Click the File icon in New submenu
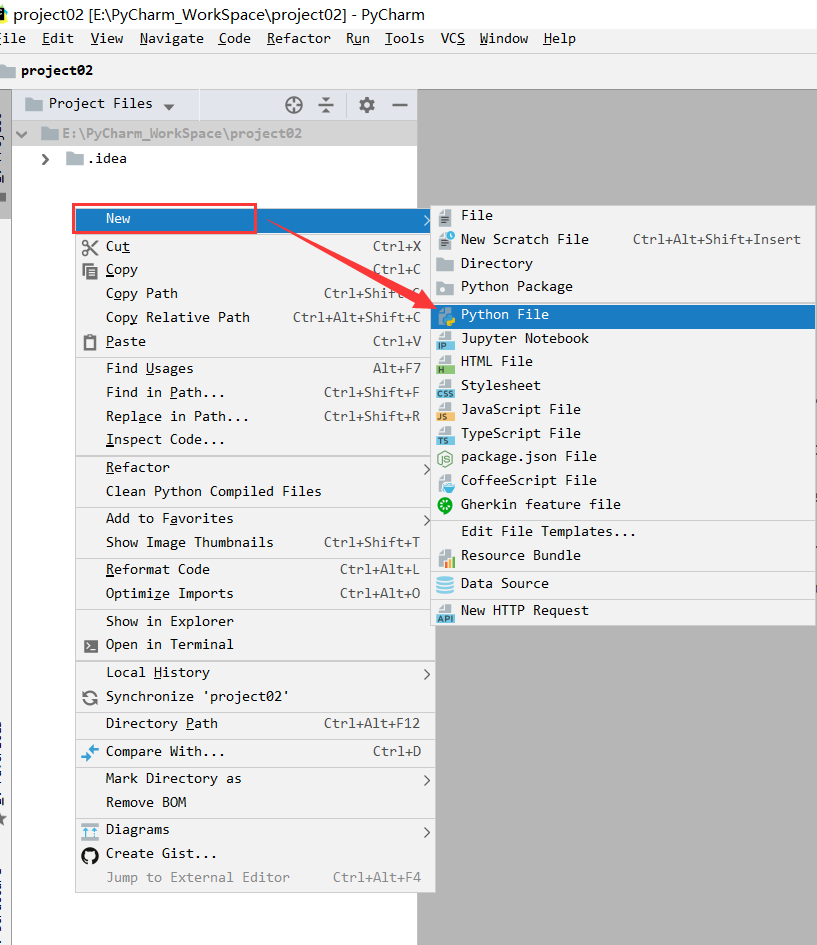The width and height of the screenshot is (817, 945). tap(445, 216)
